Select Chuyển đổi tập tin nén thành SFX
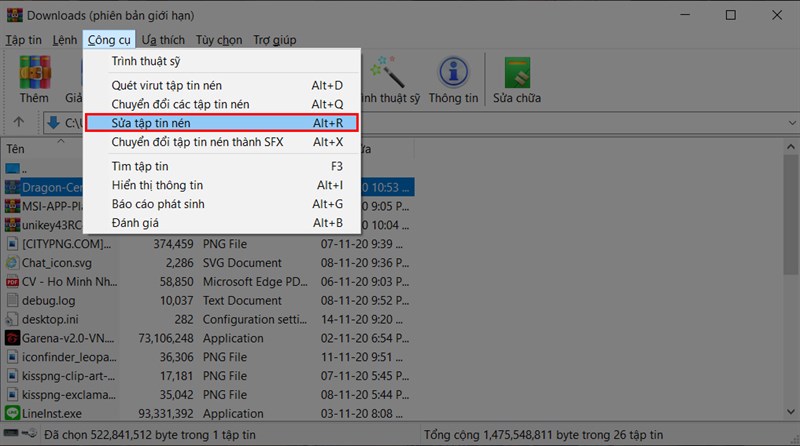The width and height of the screenshot is (800, 446). [x=222, y=142]
